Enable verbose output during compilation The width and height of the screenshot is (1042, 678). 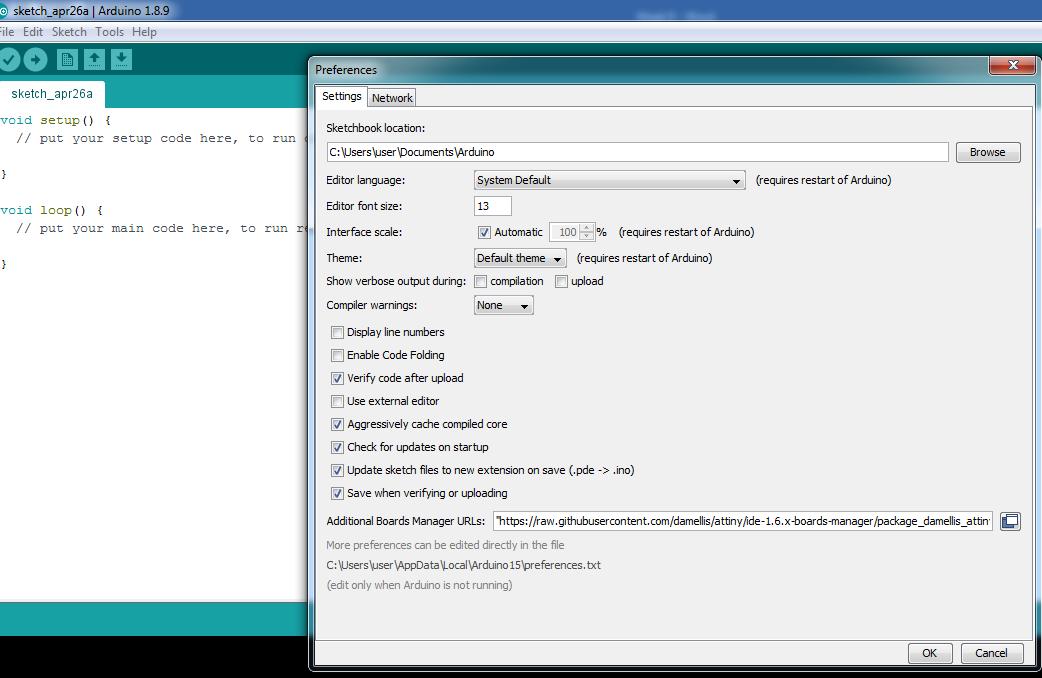coord(480,282)
